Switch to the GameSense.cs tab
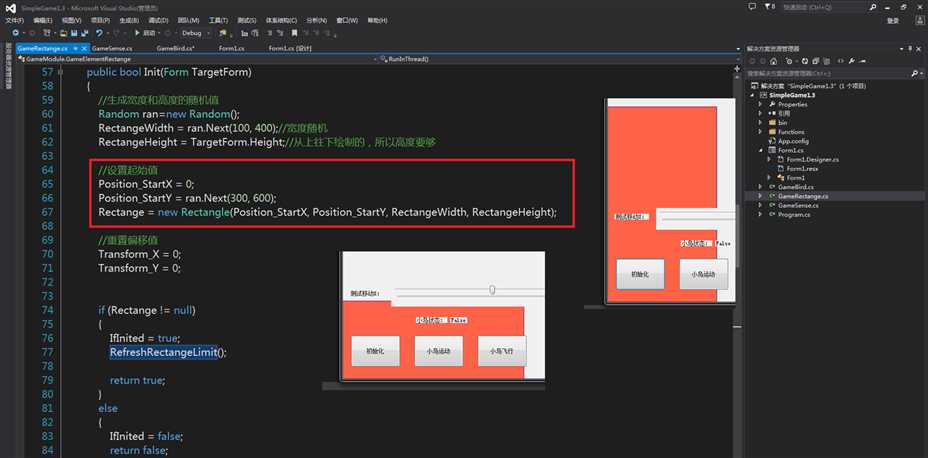 112,49
